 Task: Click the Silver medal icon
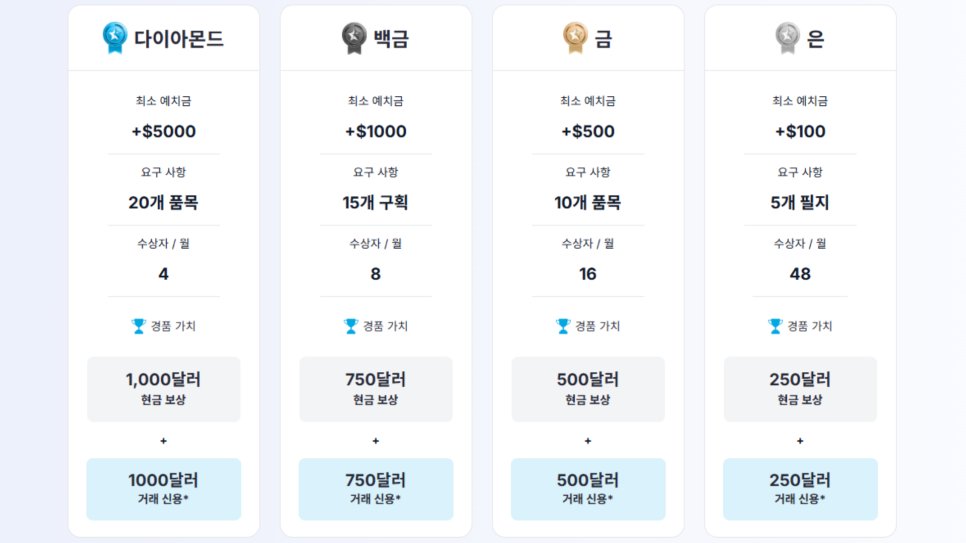click(x=787, y=38)
